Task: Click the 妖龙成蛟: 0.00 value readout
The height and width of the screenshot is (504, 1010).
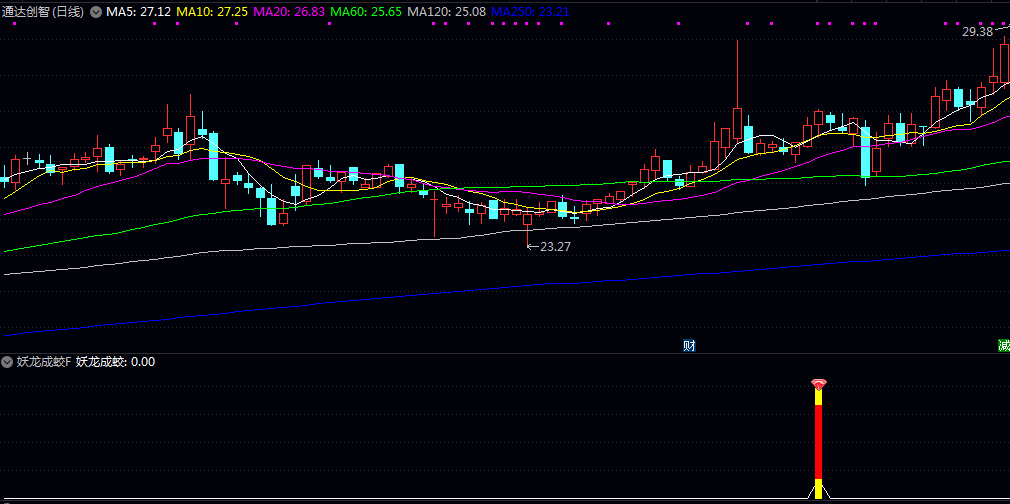Action: point(115,362)
